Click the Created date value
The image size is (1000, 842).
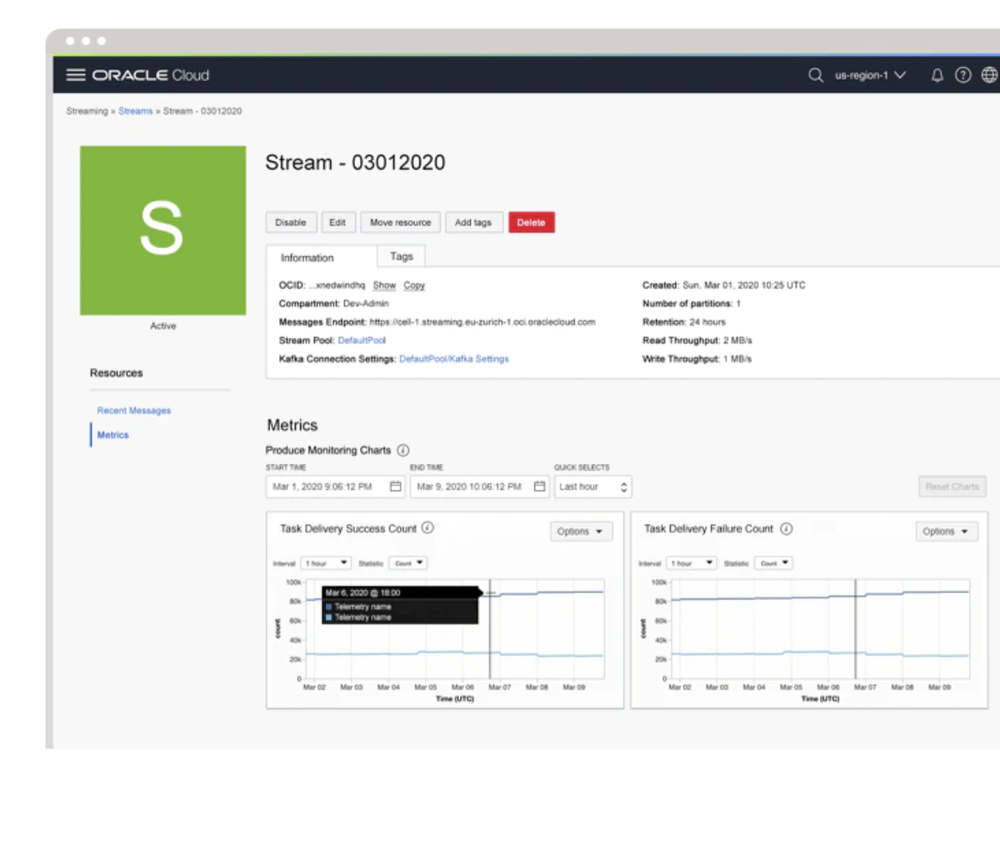(744, 285)
